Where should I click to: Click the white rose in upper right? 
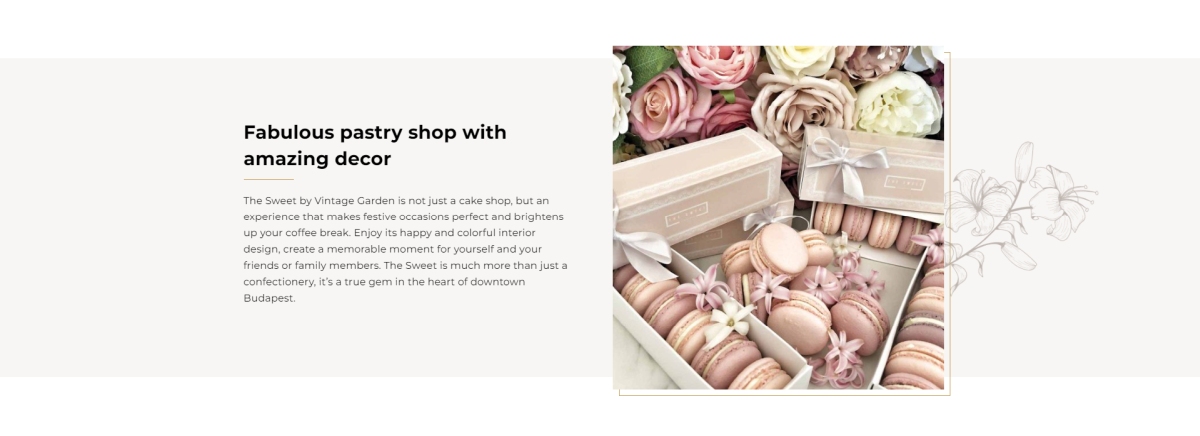(897, 102)
